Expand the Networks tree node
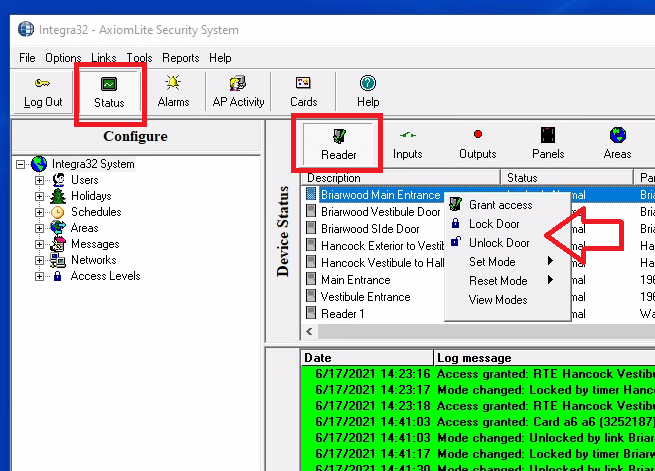 point(39,260)
